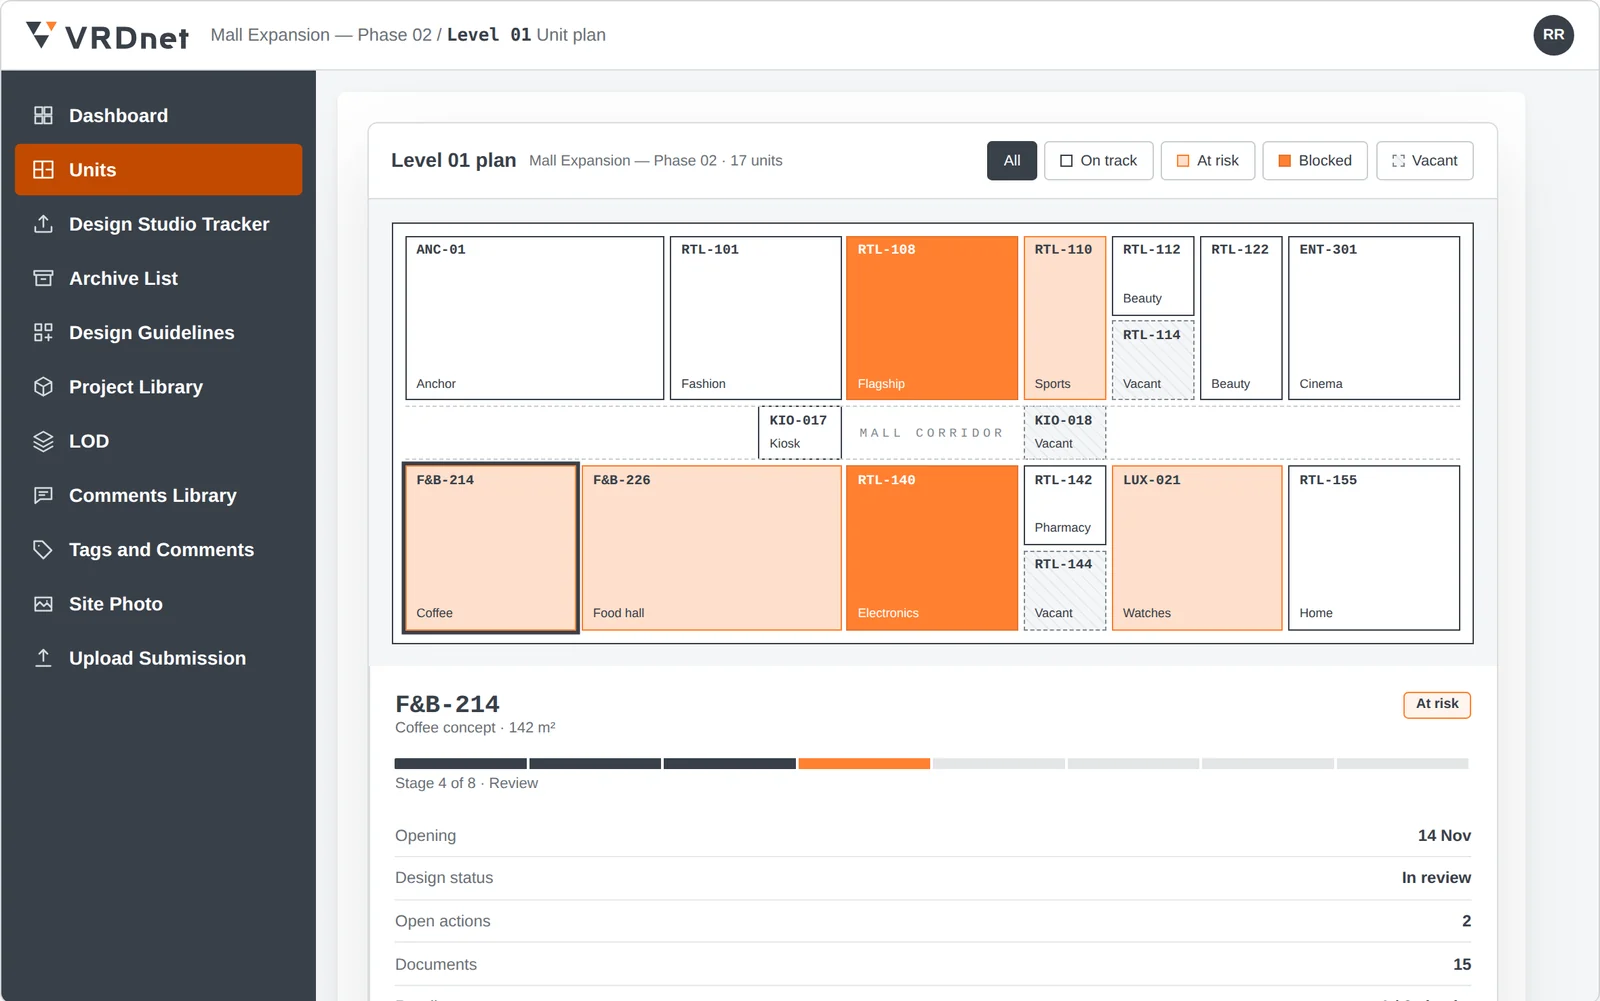The height and width of the screenshot is (1001, 1600).
Task: Click the At risk status badge
Action: (1437, 704)
